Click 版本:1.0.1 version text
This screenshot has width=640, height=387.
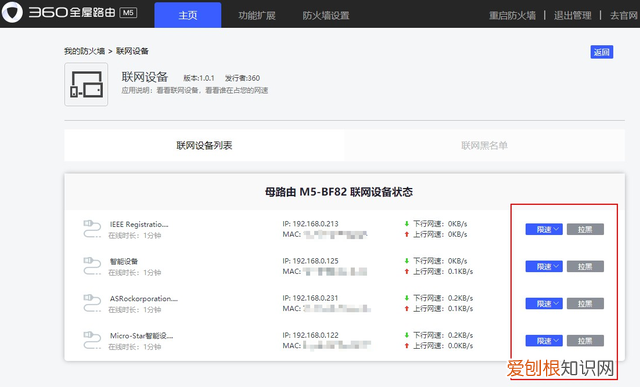[x=199, y=78]
